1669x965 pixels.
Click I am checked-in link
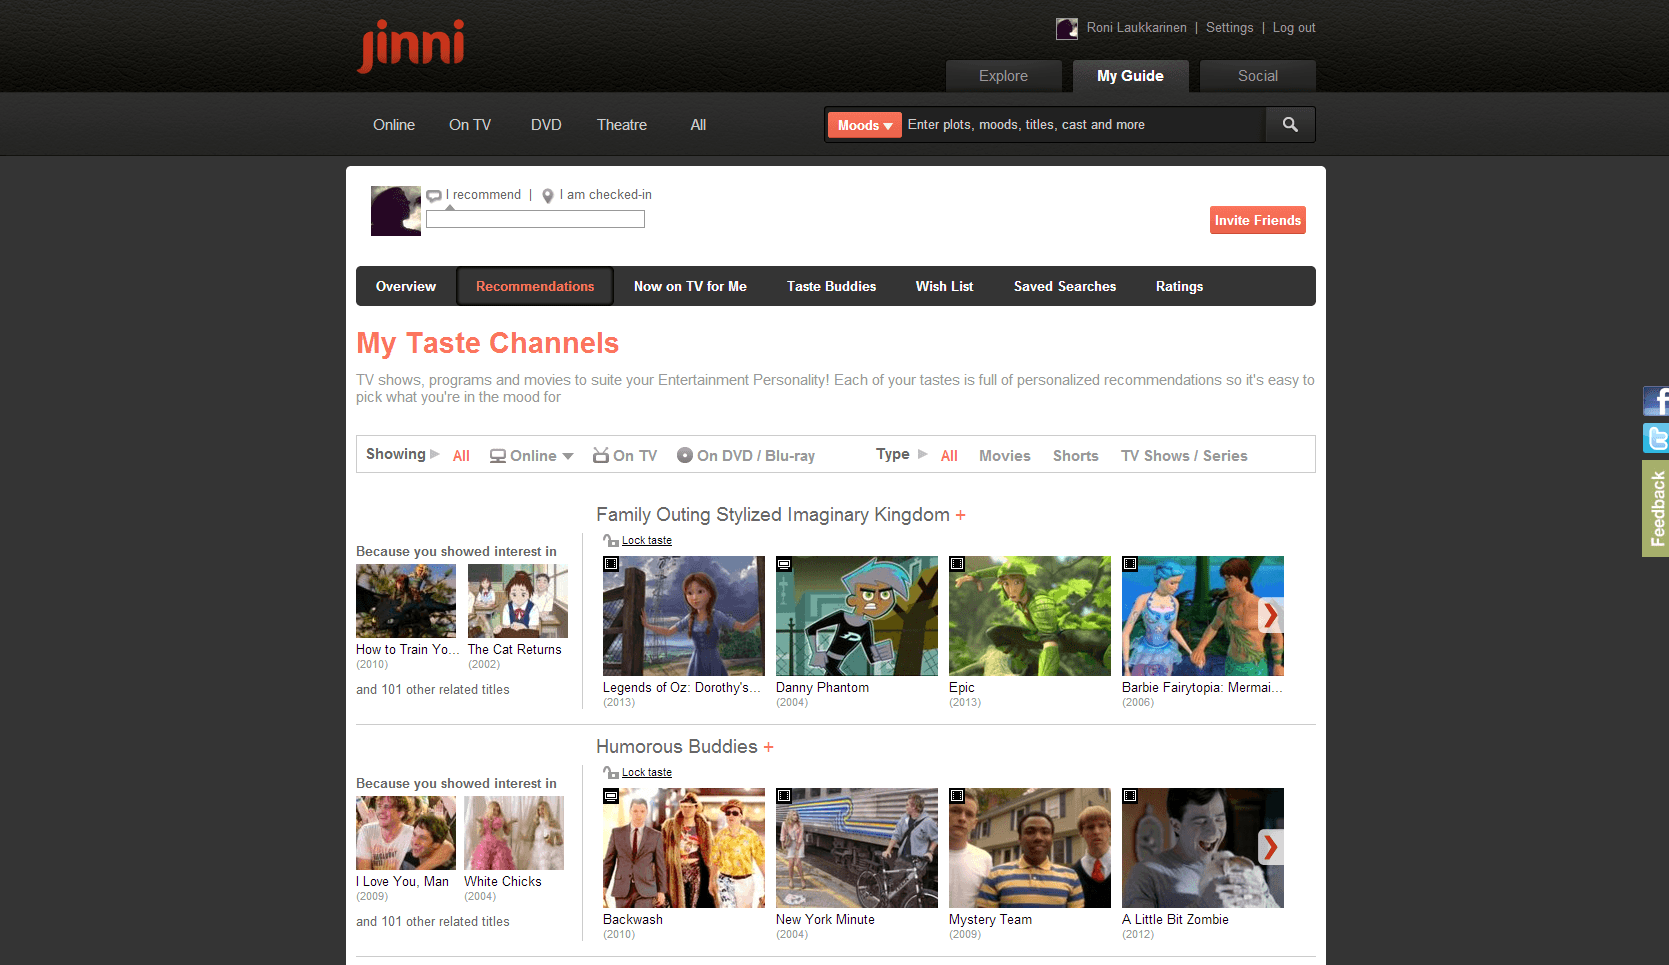click(x=606, y=195)
